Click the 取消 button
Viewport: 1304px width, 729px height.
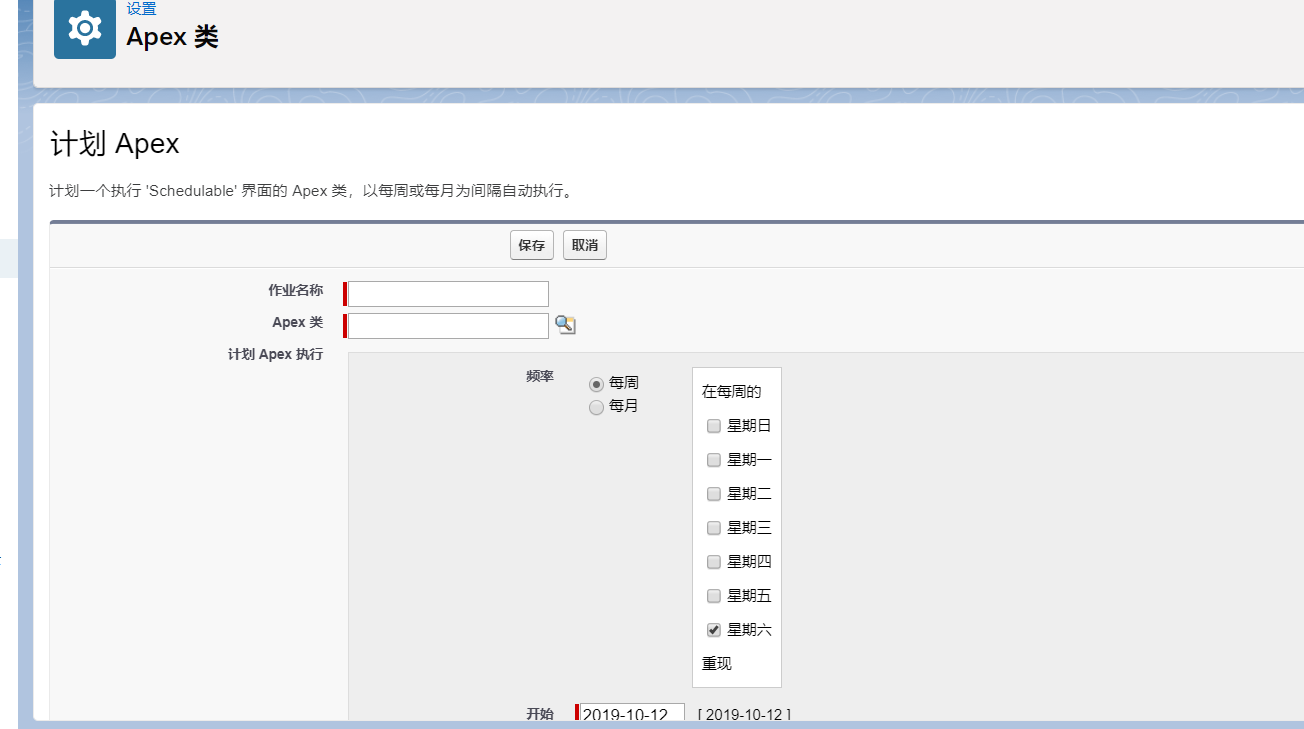point(585,245)
